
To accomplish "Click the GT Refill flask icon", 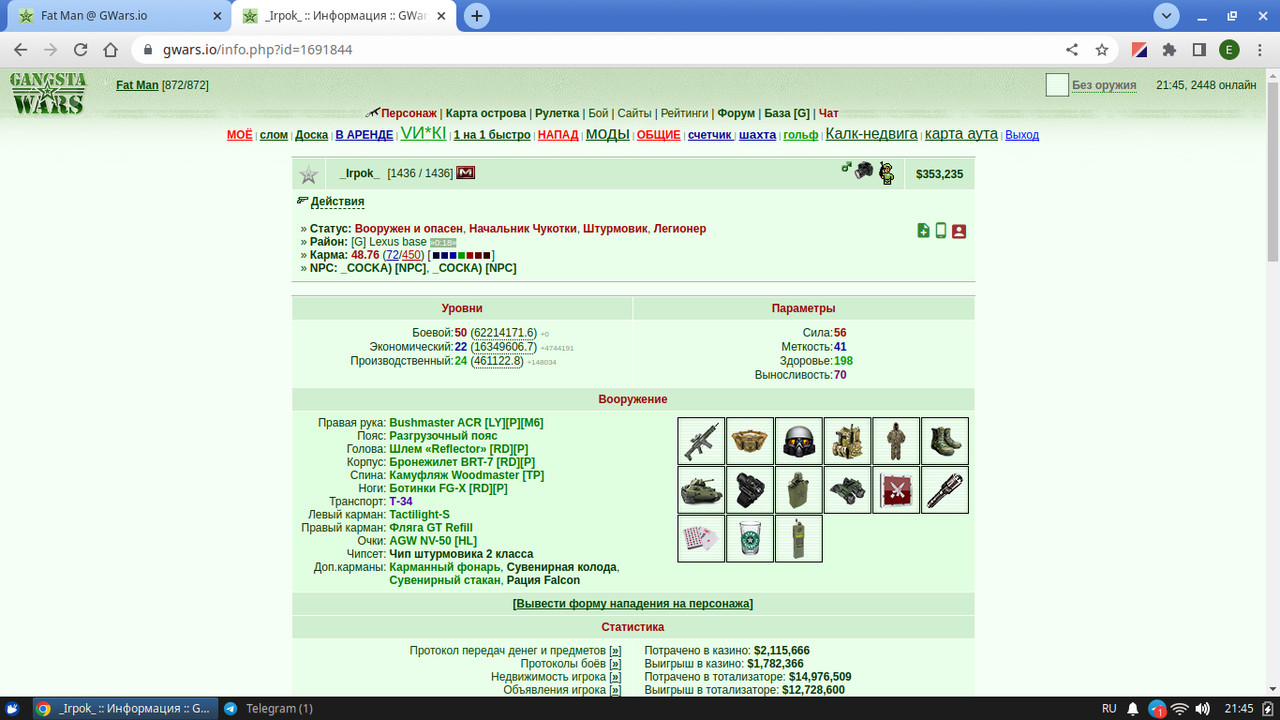I will click(799, 490).
